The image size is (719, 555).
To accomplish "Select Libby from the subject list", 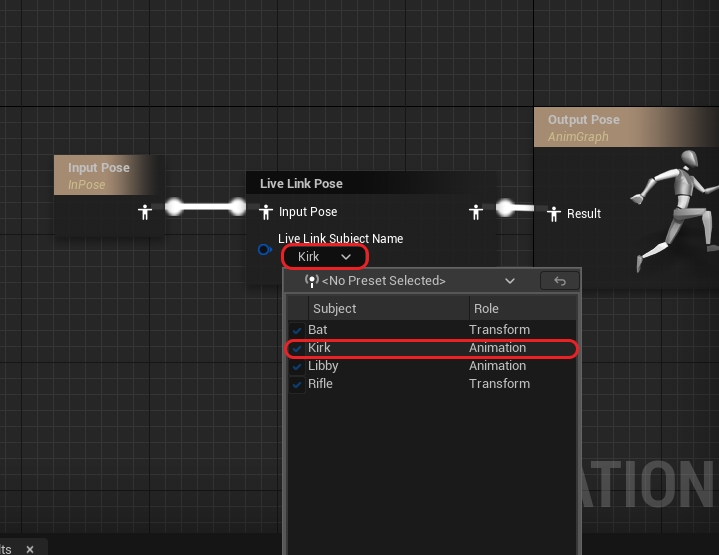I will coord(323,366).
